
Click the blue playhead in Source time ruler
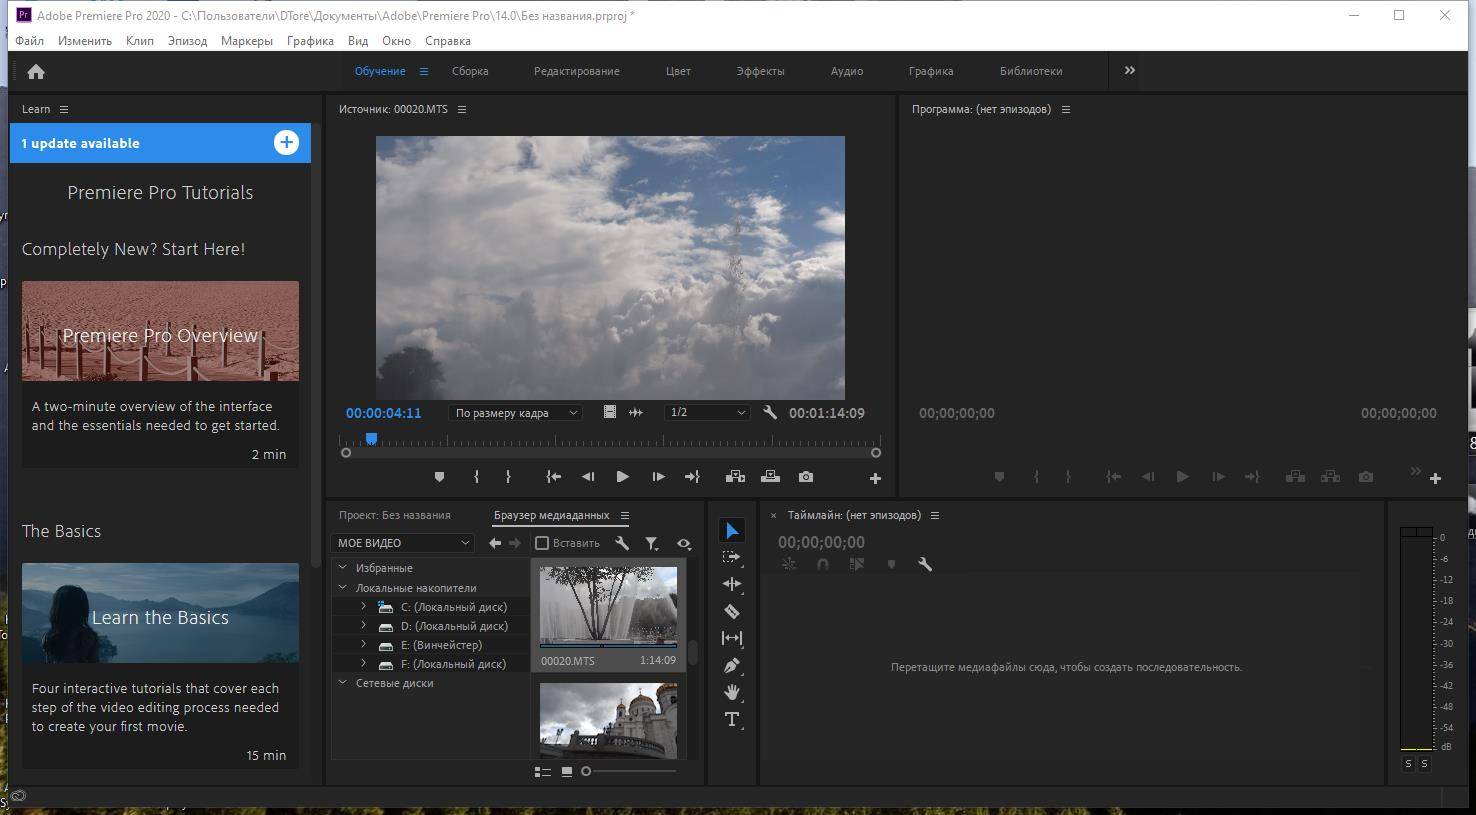click(x=371, y=439)
